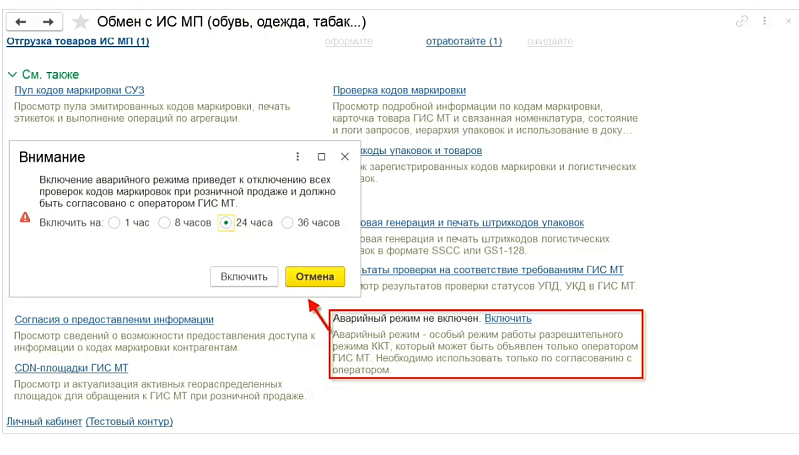Screen dimensions: 799x455
Task: Click the red warning triangle icon
Action: 25,218
